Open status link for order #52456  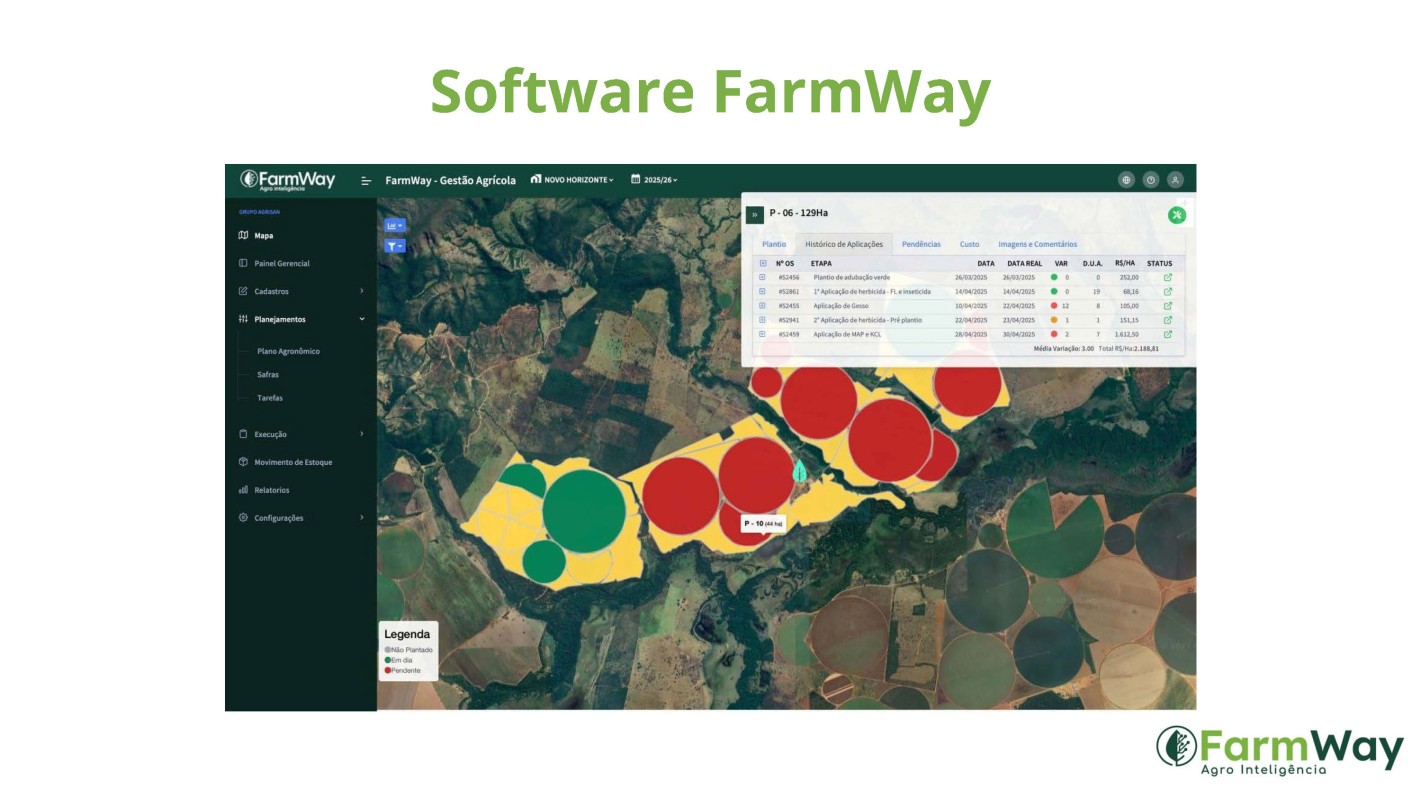tap(1167, 278)
